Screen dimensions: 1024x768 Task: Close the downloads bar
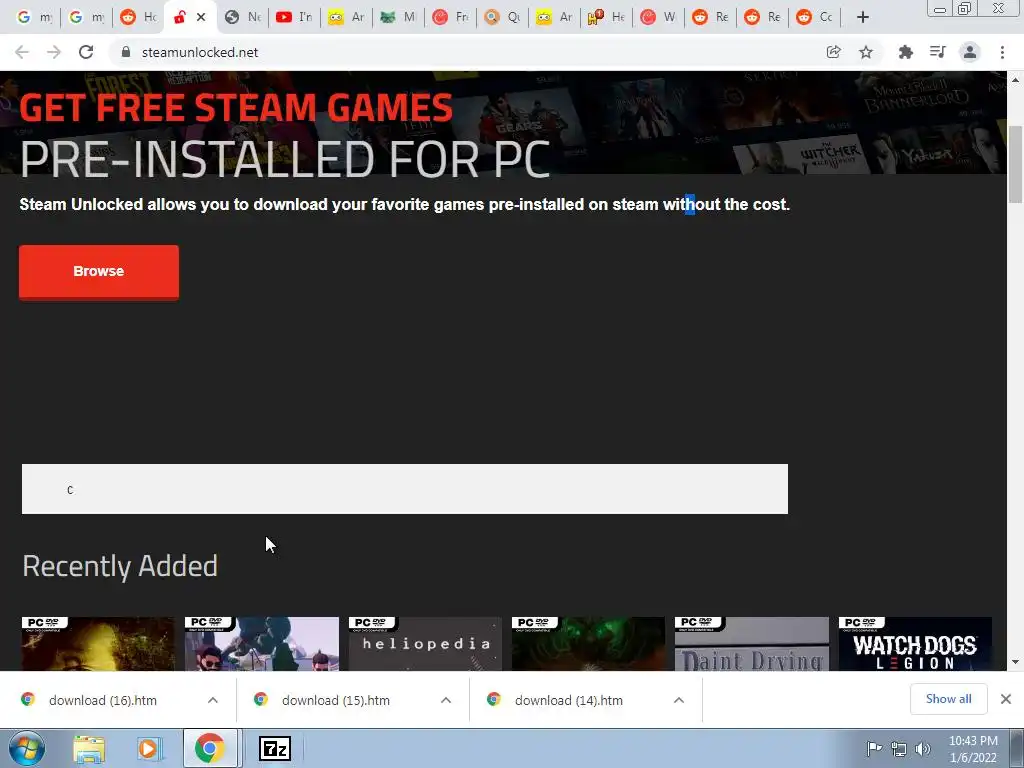tap(1006, 699)
